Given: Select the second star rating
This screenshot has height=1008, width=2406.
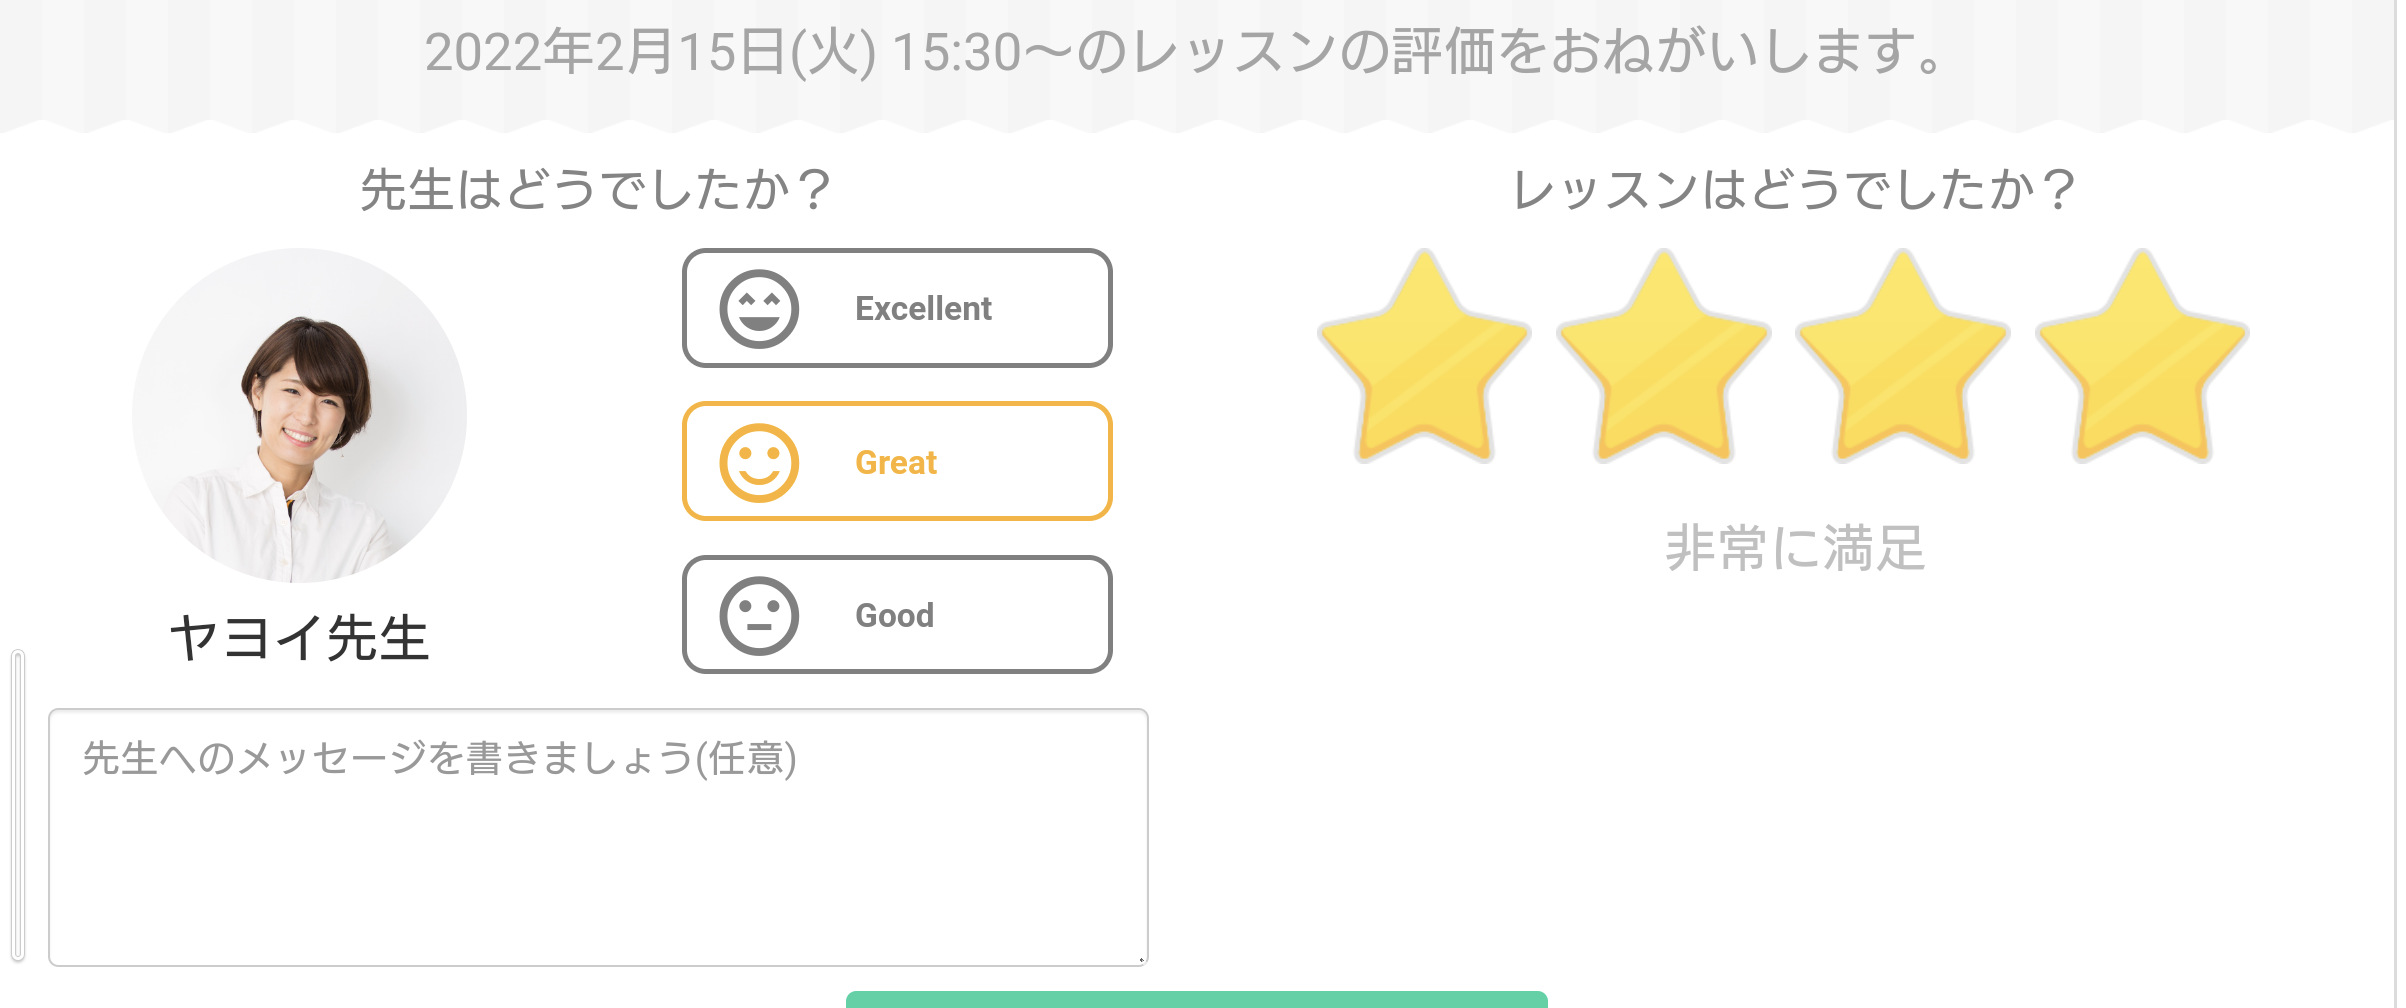Looking at the screenshot, I should [1663, 364].
